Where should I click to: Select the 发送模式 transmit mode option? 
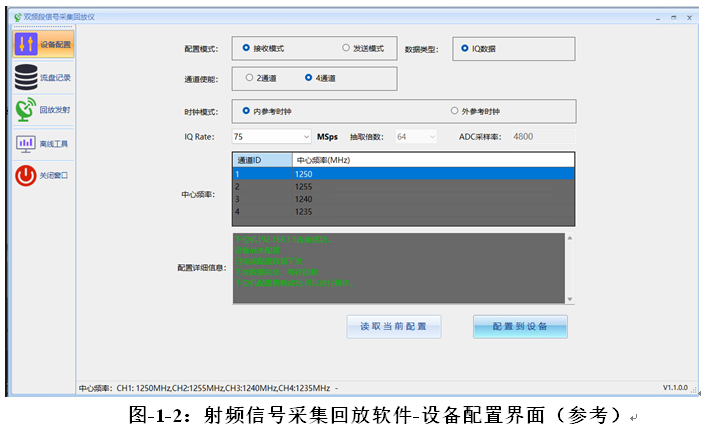(346, 48)
